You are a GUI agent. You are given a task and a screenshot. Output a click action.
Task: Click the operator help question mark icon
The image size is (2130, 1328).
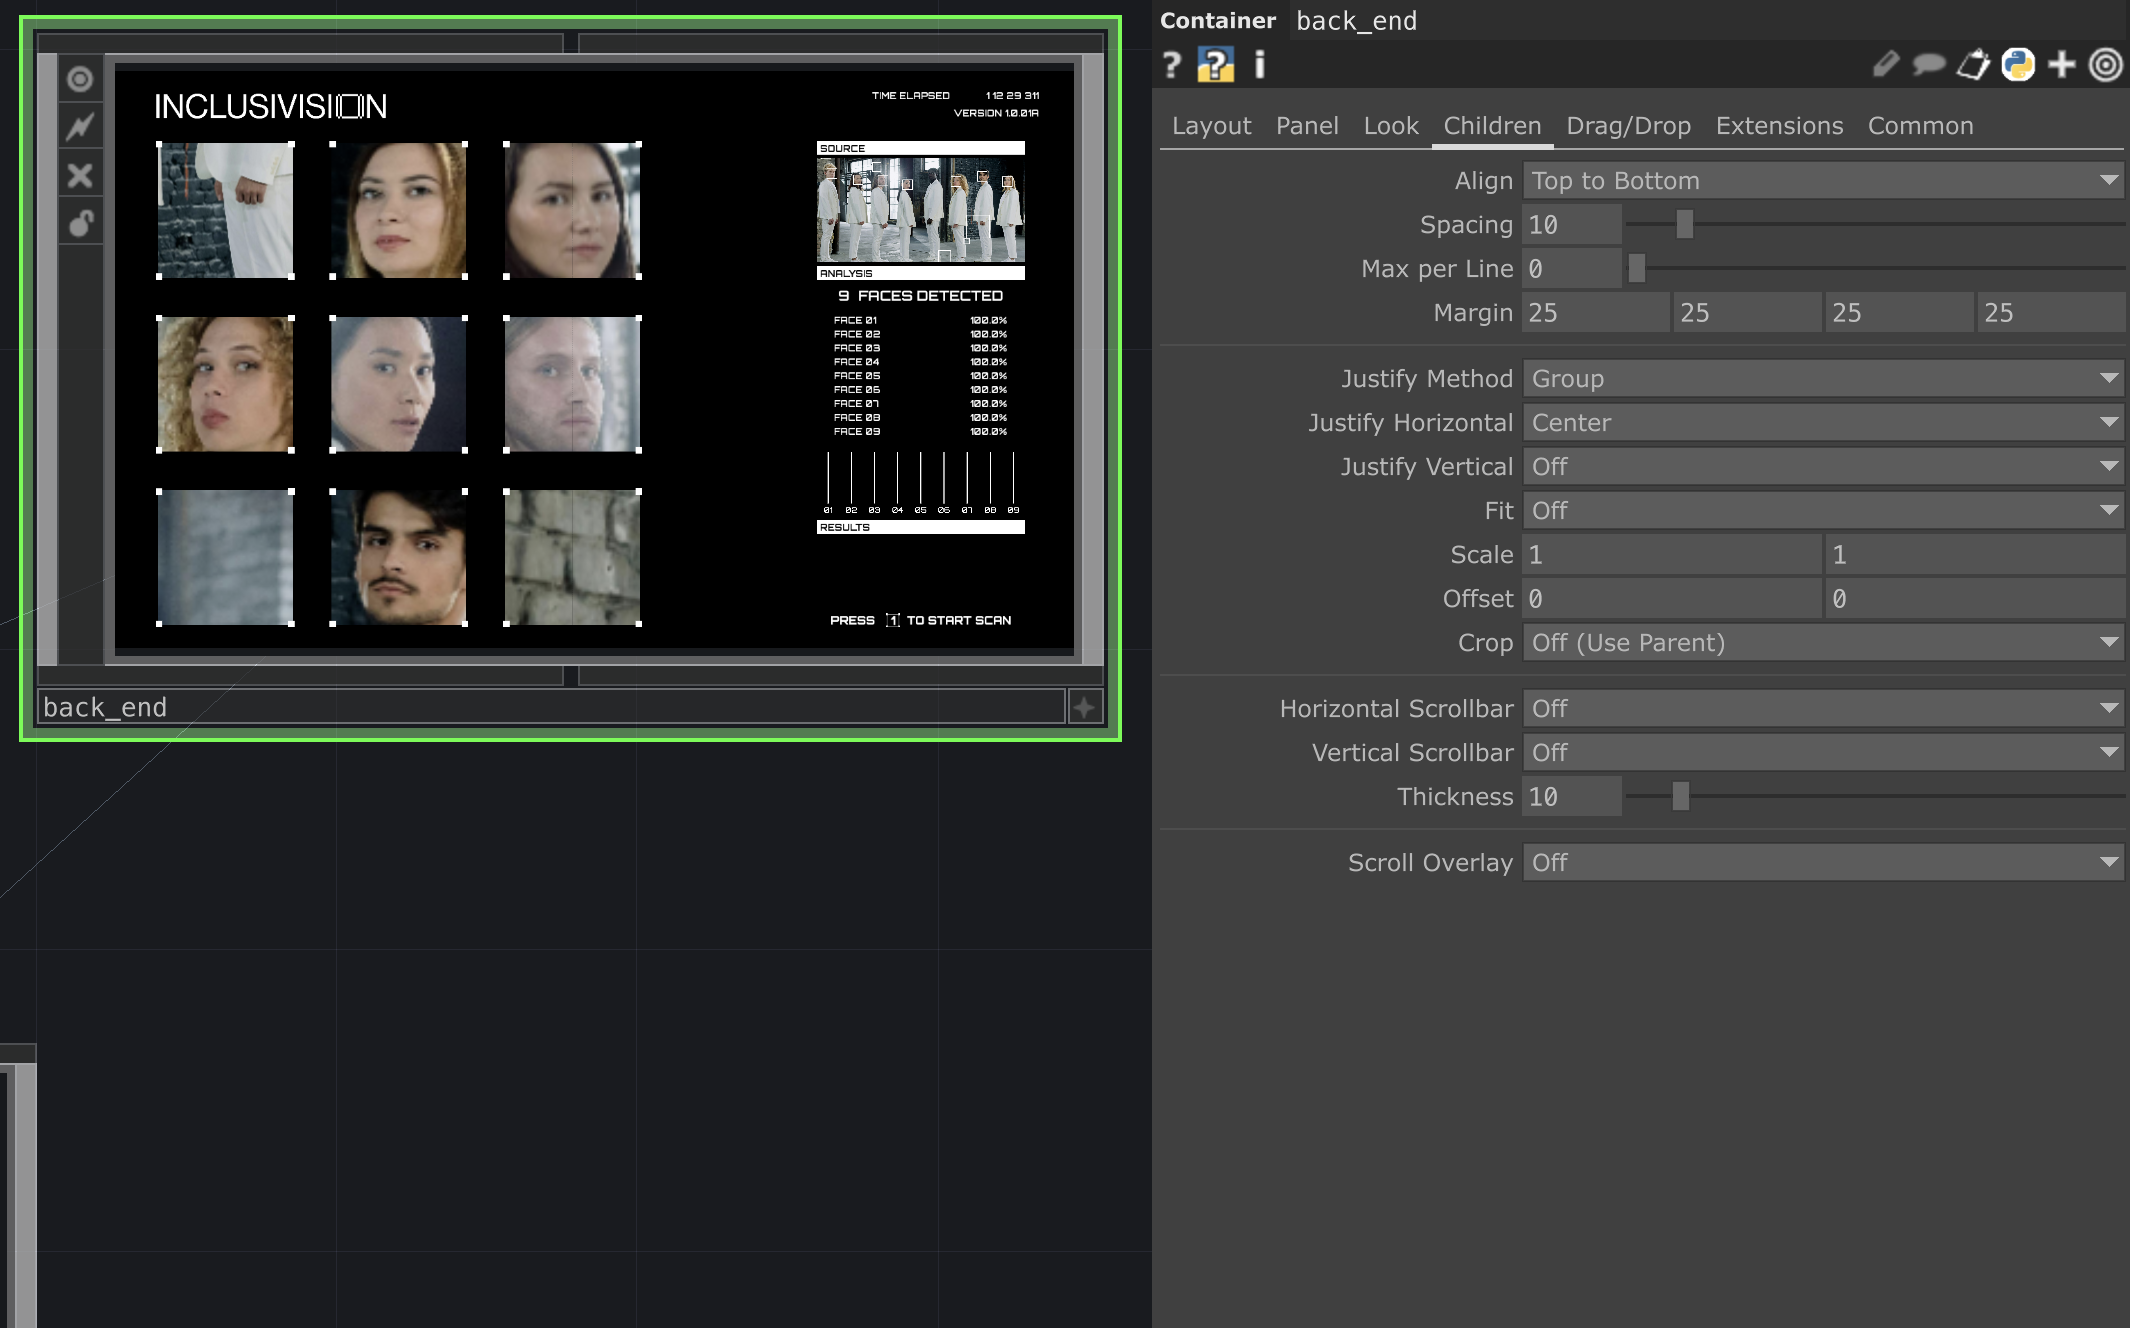1172,66
